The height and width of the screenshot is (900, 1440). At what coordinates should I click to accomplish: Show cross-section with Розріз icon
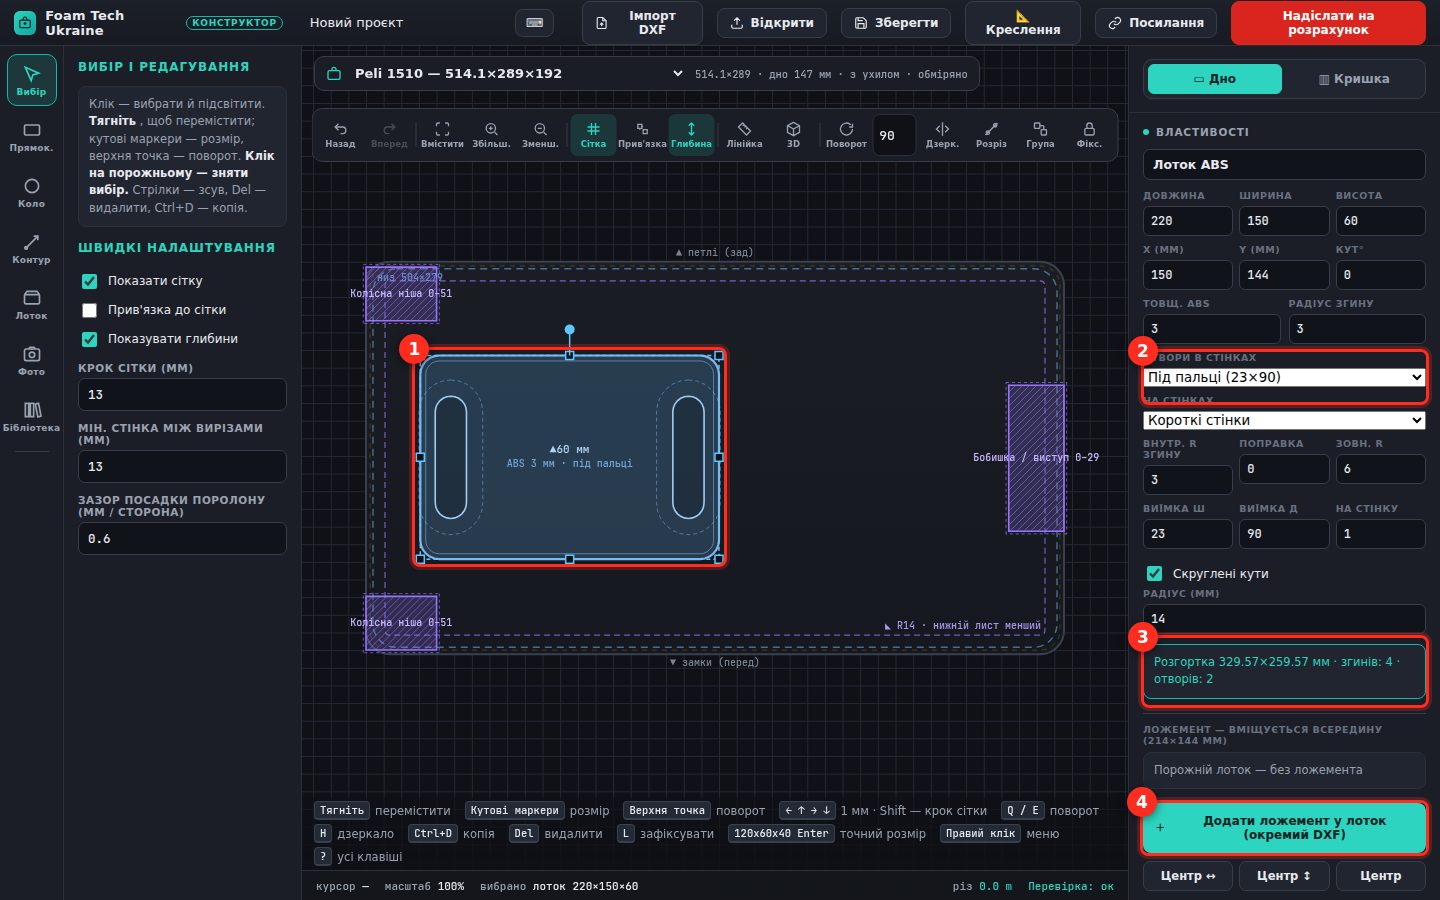point(991,135)
